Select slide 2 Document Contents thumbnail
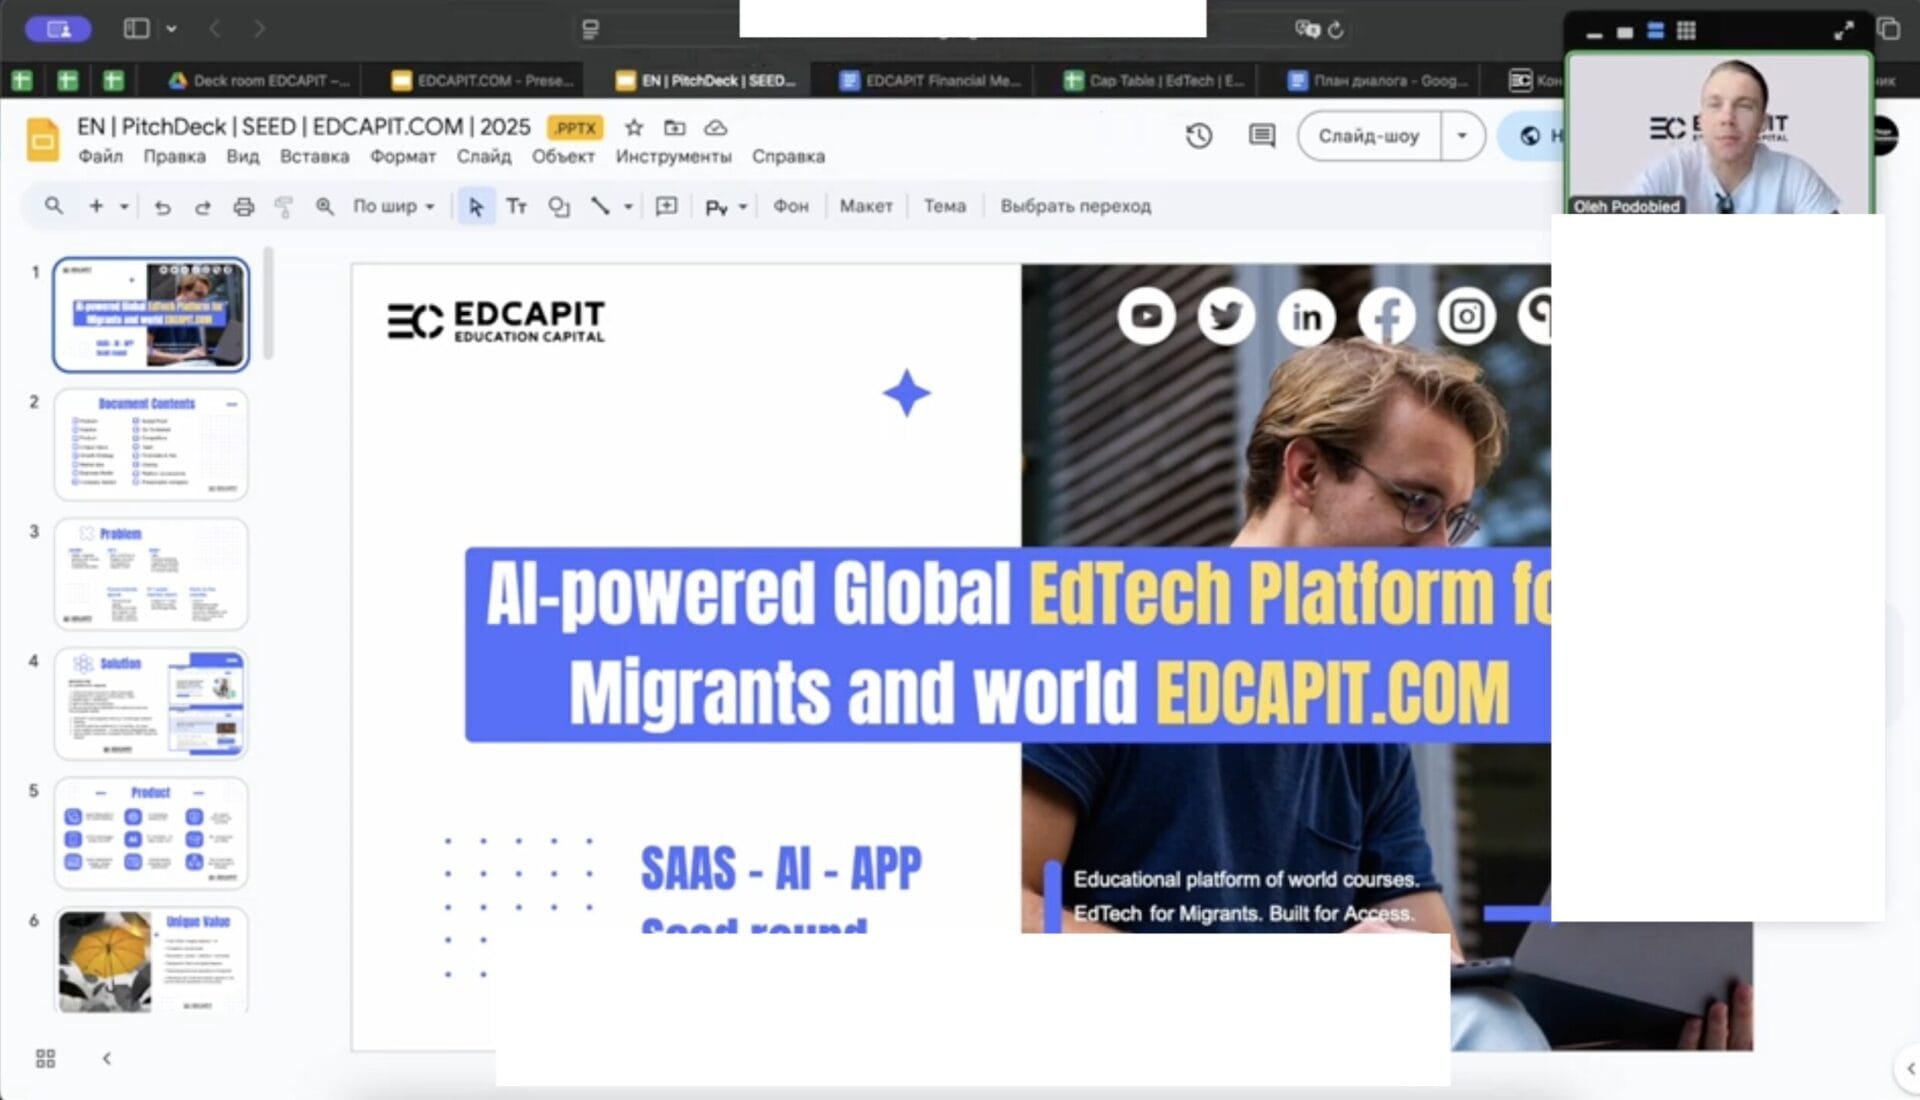Image resolution: width=1920 pixels, height=1100 pixels. (x=151, y=444)
